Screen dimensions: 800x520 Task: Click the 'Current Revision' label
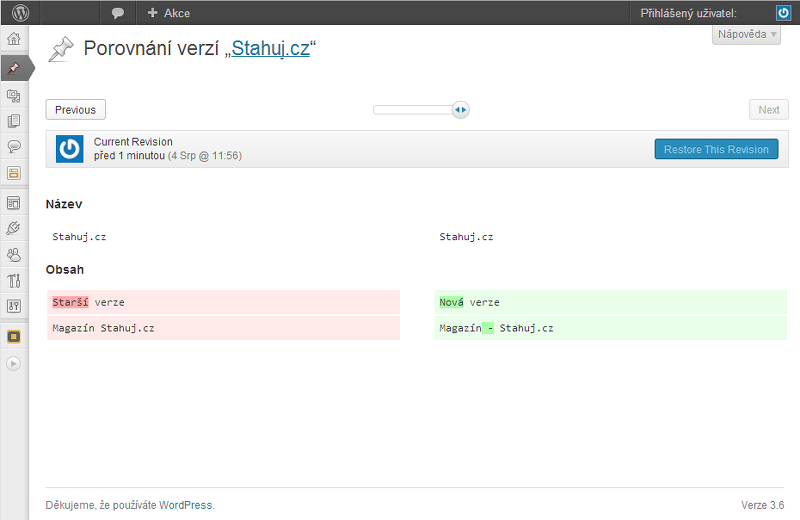(x=133, y=142)
